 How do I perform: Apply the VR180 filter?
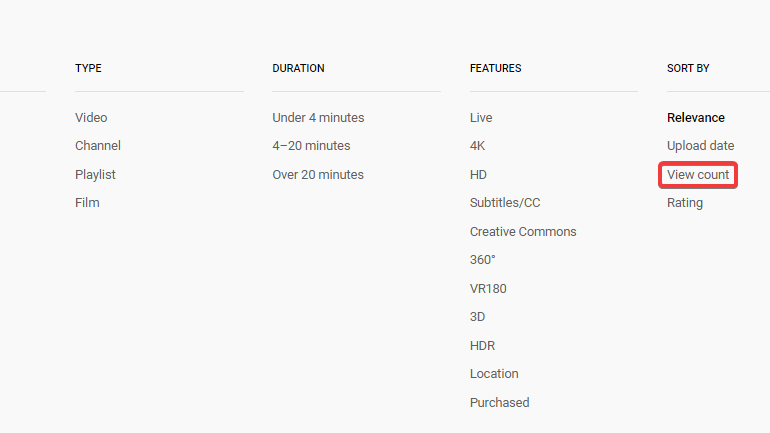[488, 289]
